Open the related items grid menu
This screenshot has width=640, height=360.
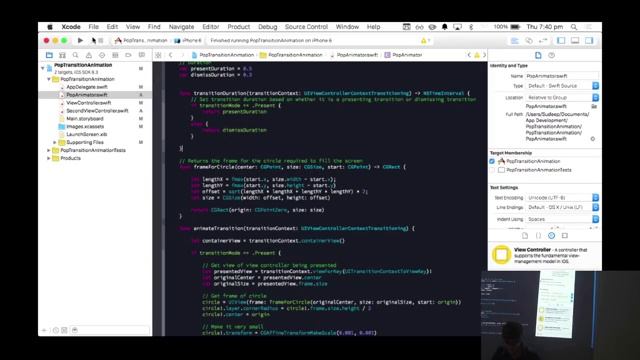[158, 55]
